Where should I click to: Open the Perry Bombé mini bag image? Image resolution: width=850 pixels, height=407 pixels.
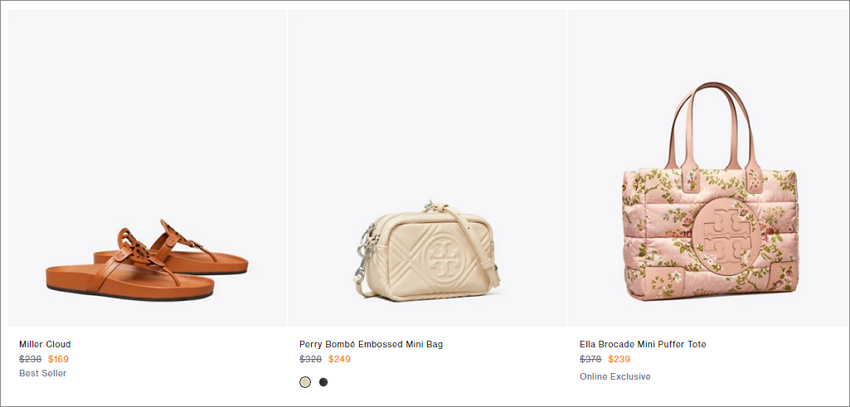pyautogui.click(x=427, y=168)
